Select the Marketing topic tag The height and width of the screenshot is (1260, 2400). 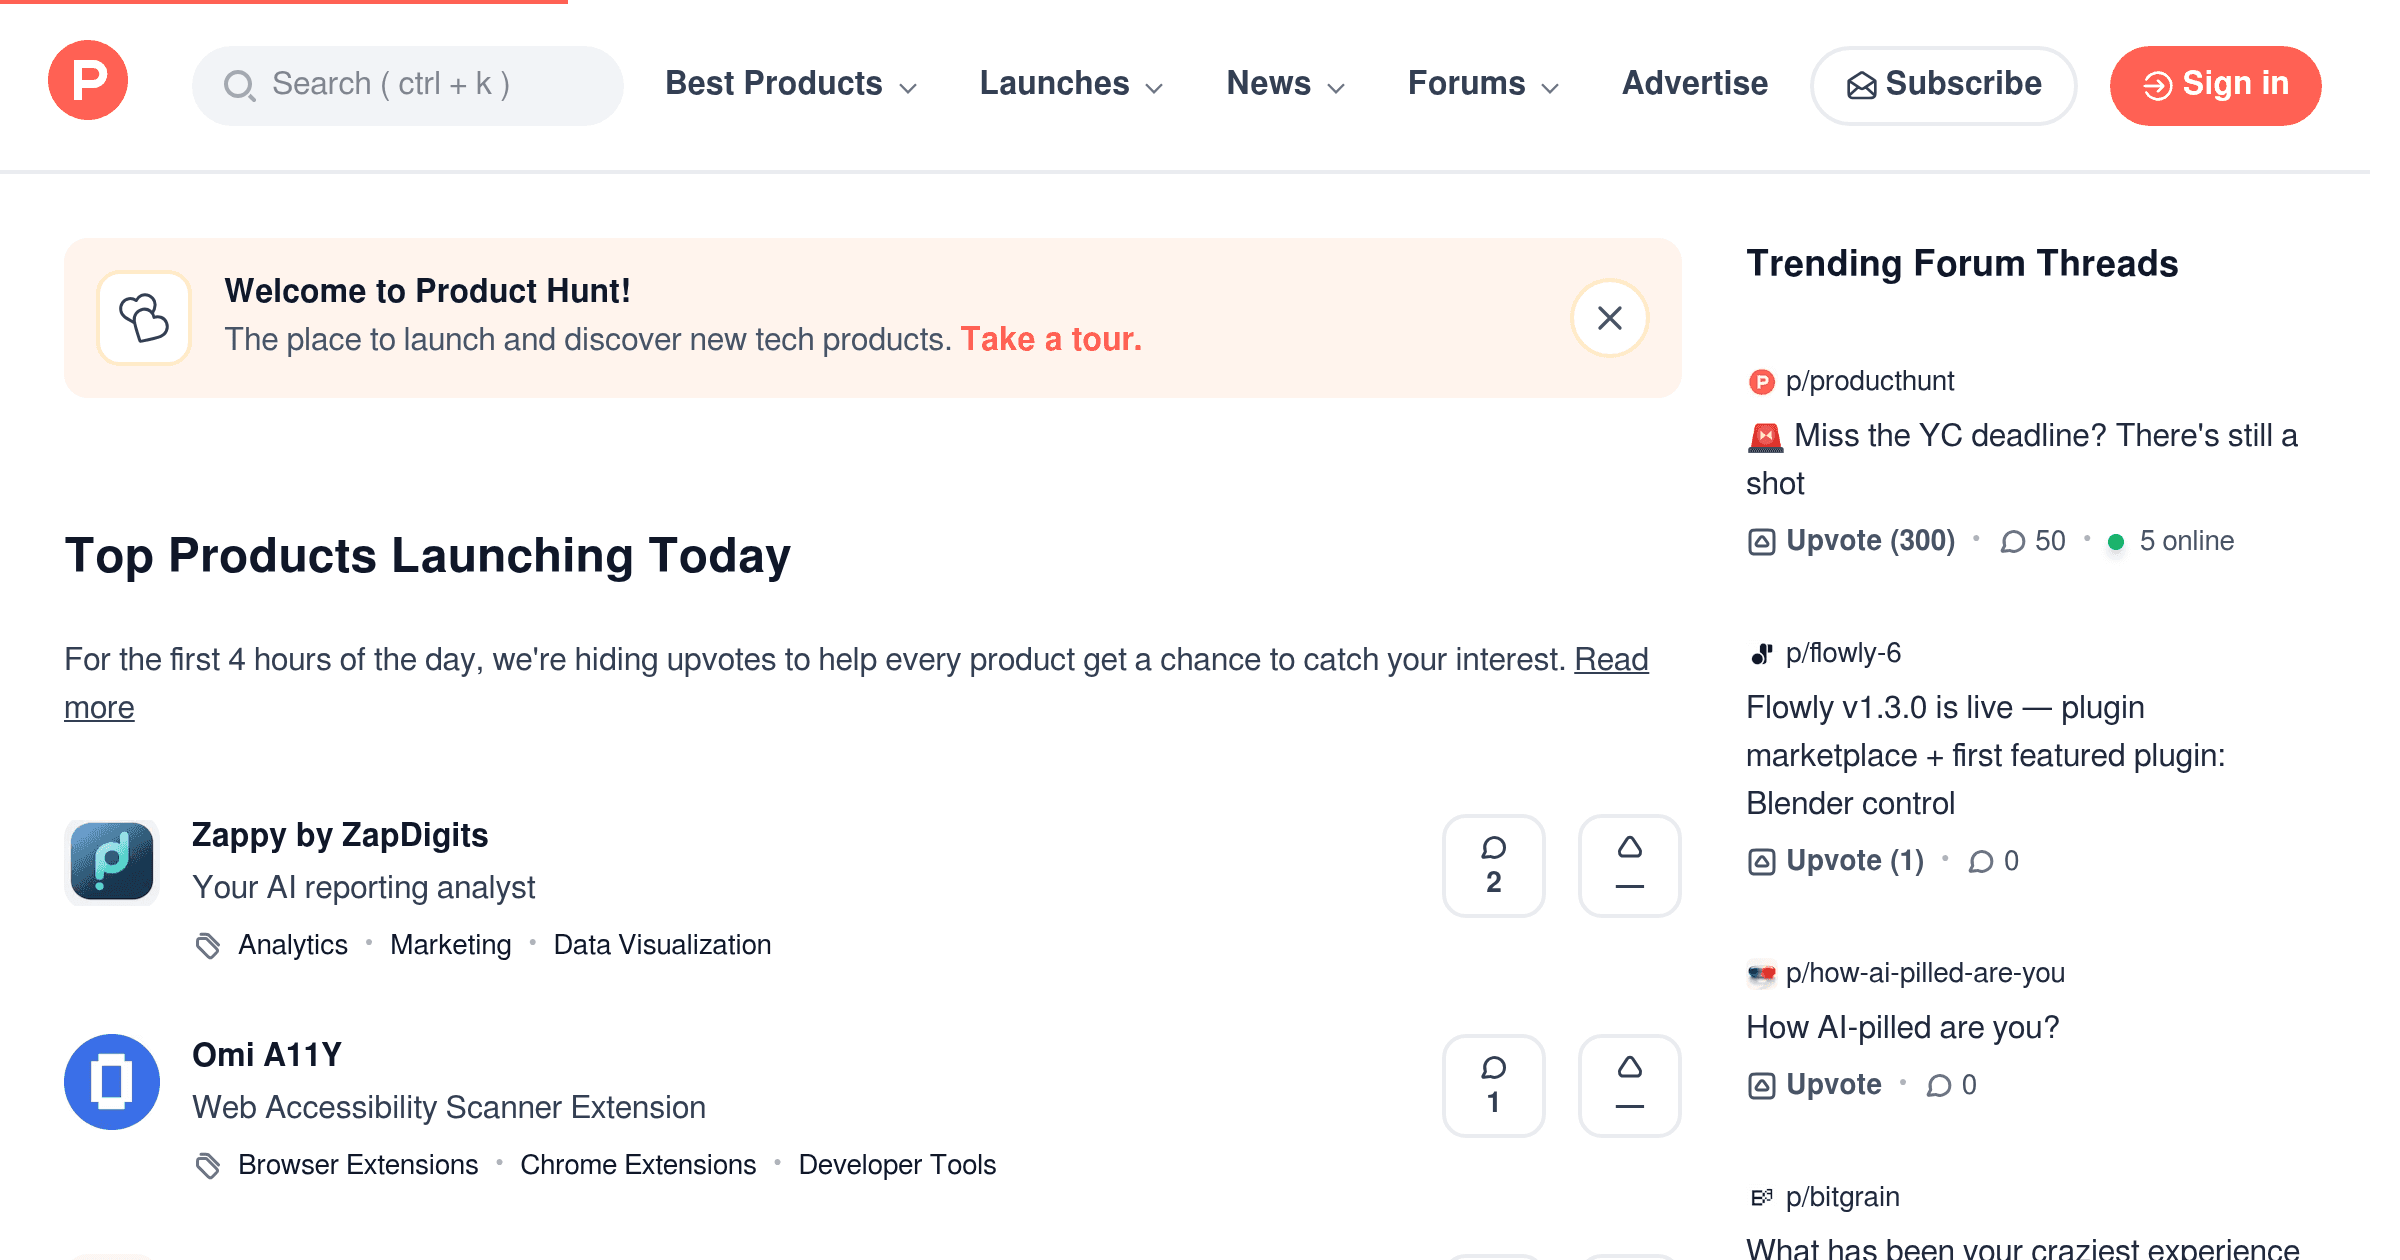(x=451, y=945)
